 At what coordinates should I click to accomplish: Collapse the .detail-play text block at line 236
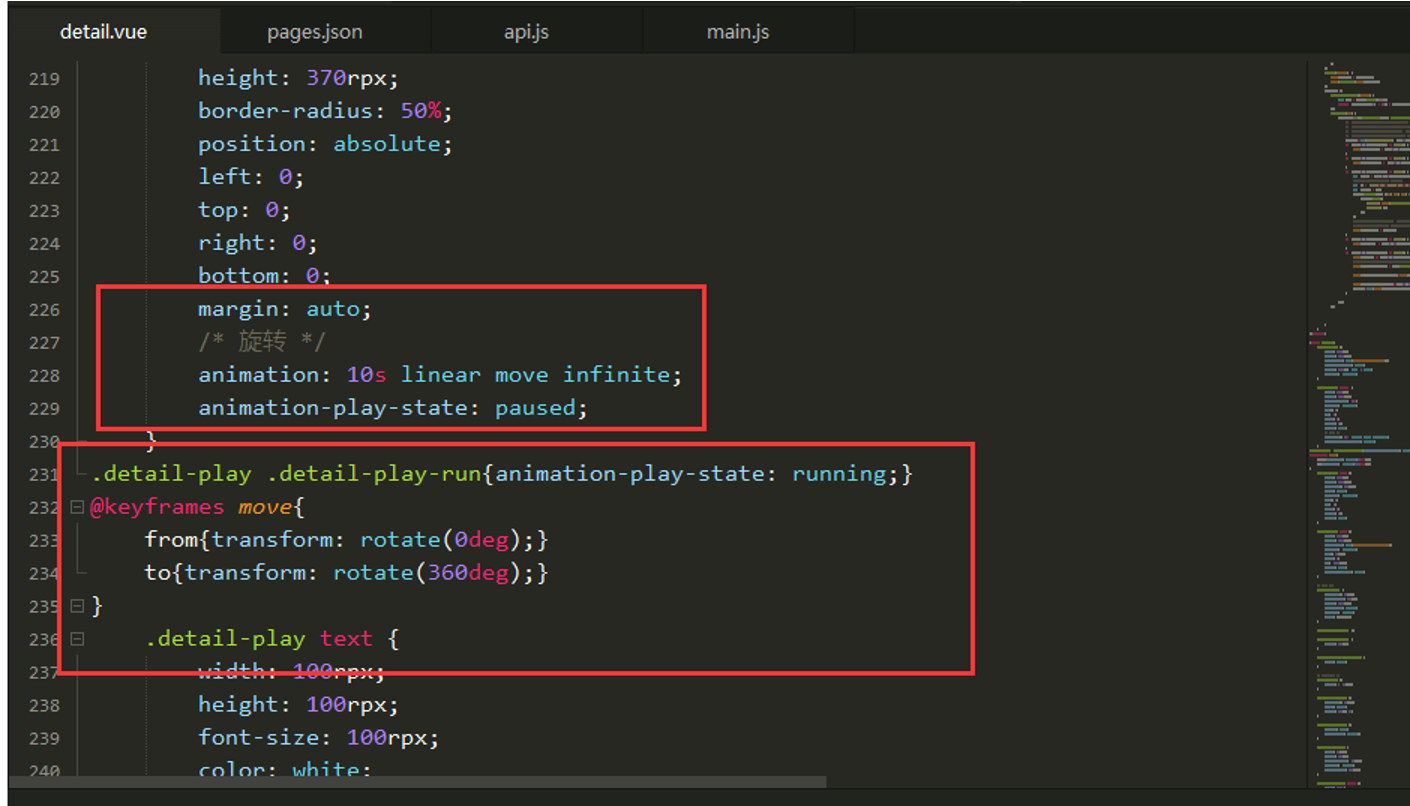point(77,638)
